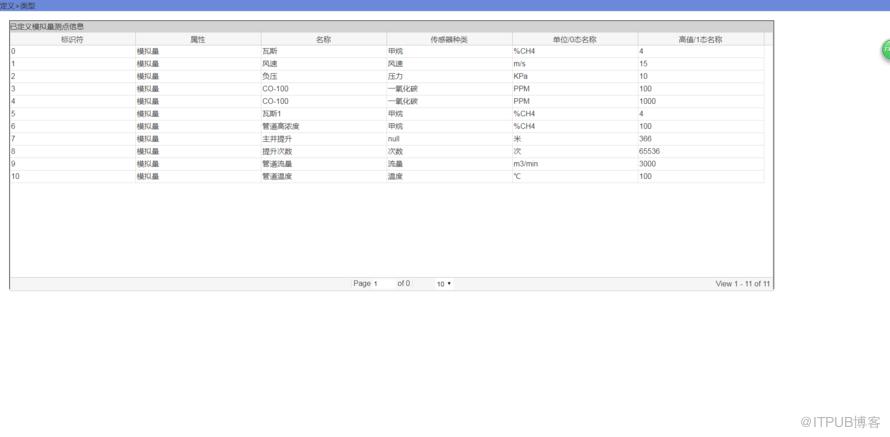Click the high value 65536 cell
This screenshot has height=437, width=890.
coord(701,151)
